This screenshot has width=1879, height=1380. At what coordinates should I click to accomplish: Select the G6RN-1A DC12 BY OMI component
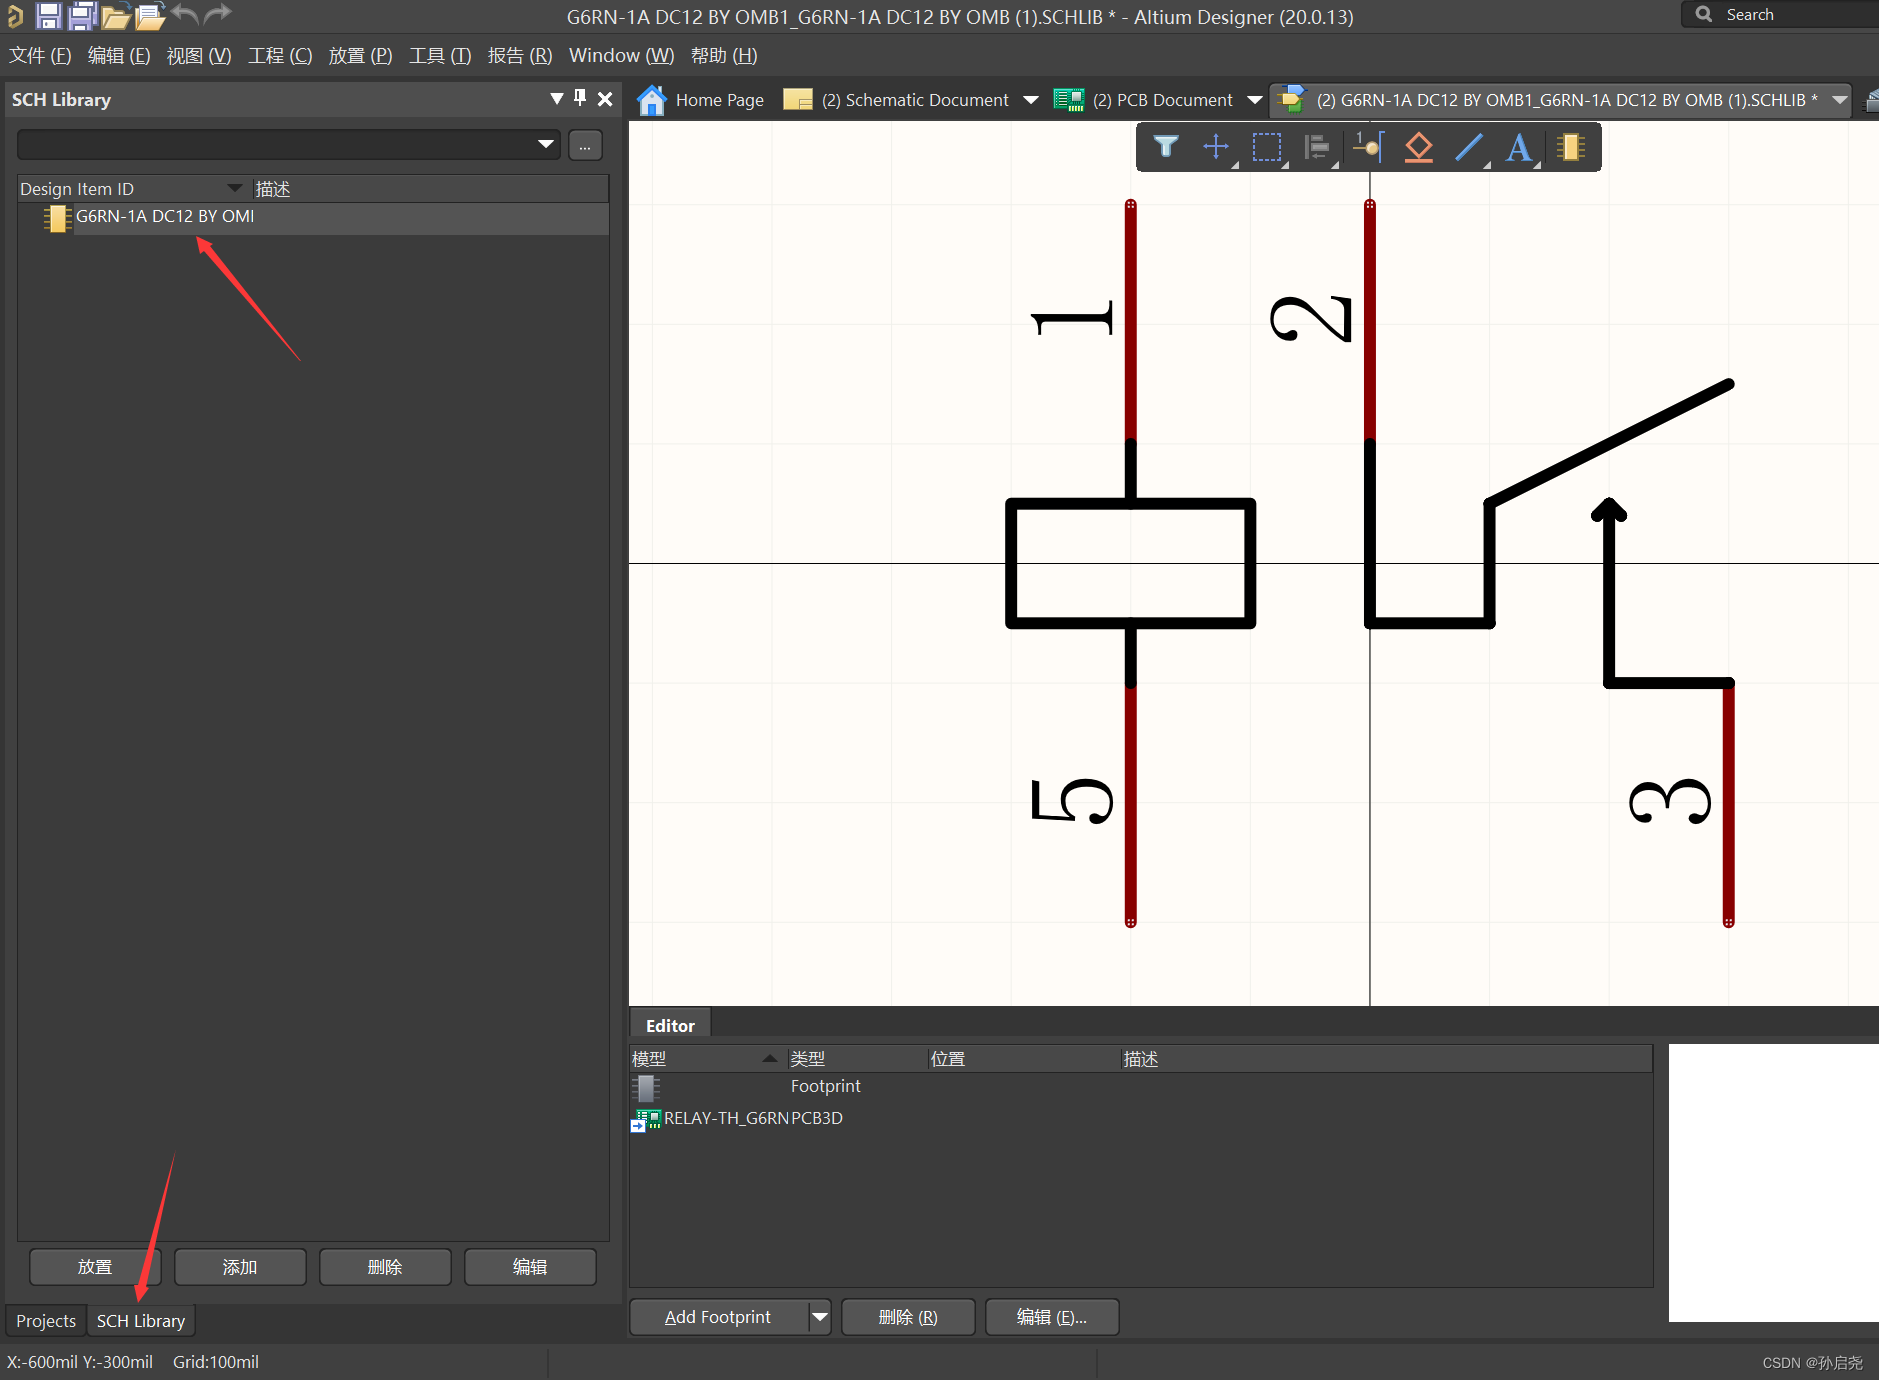312,217
